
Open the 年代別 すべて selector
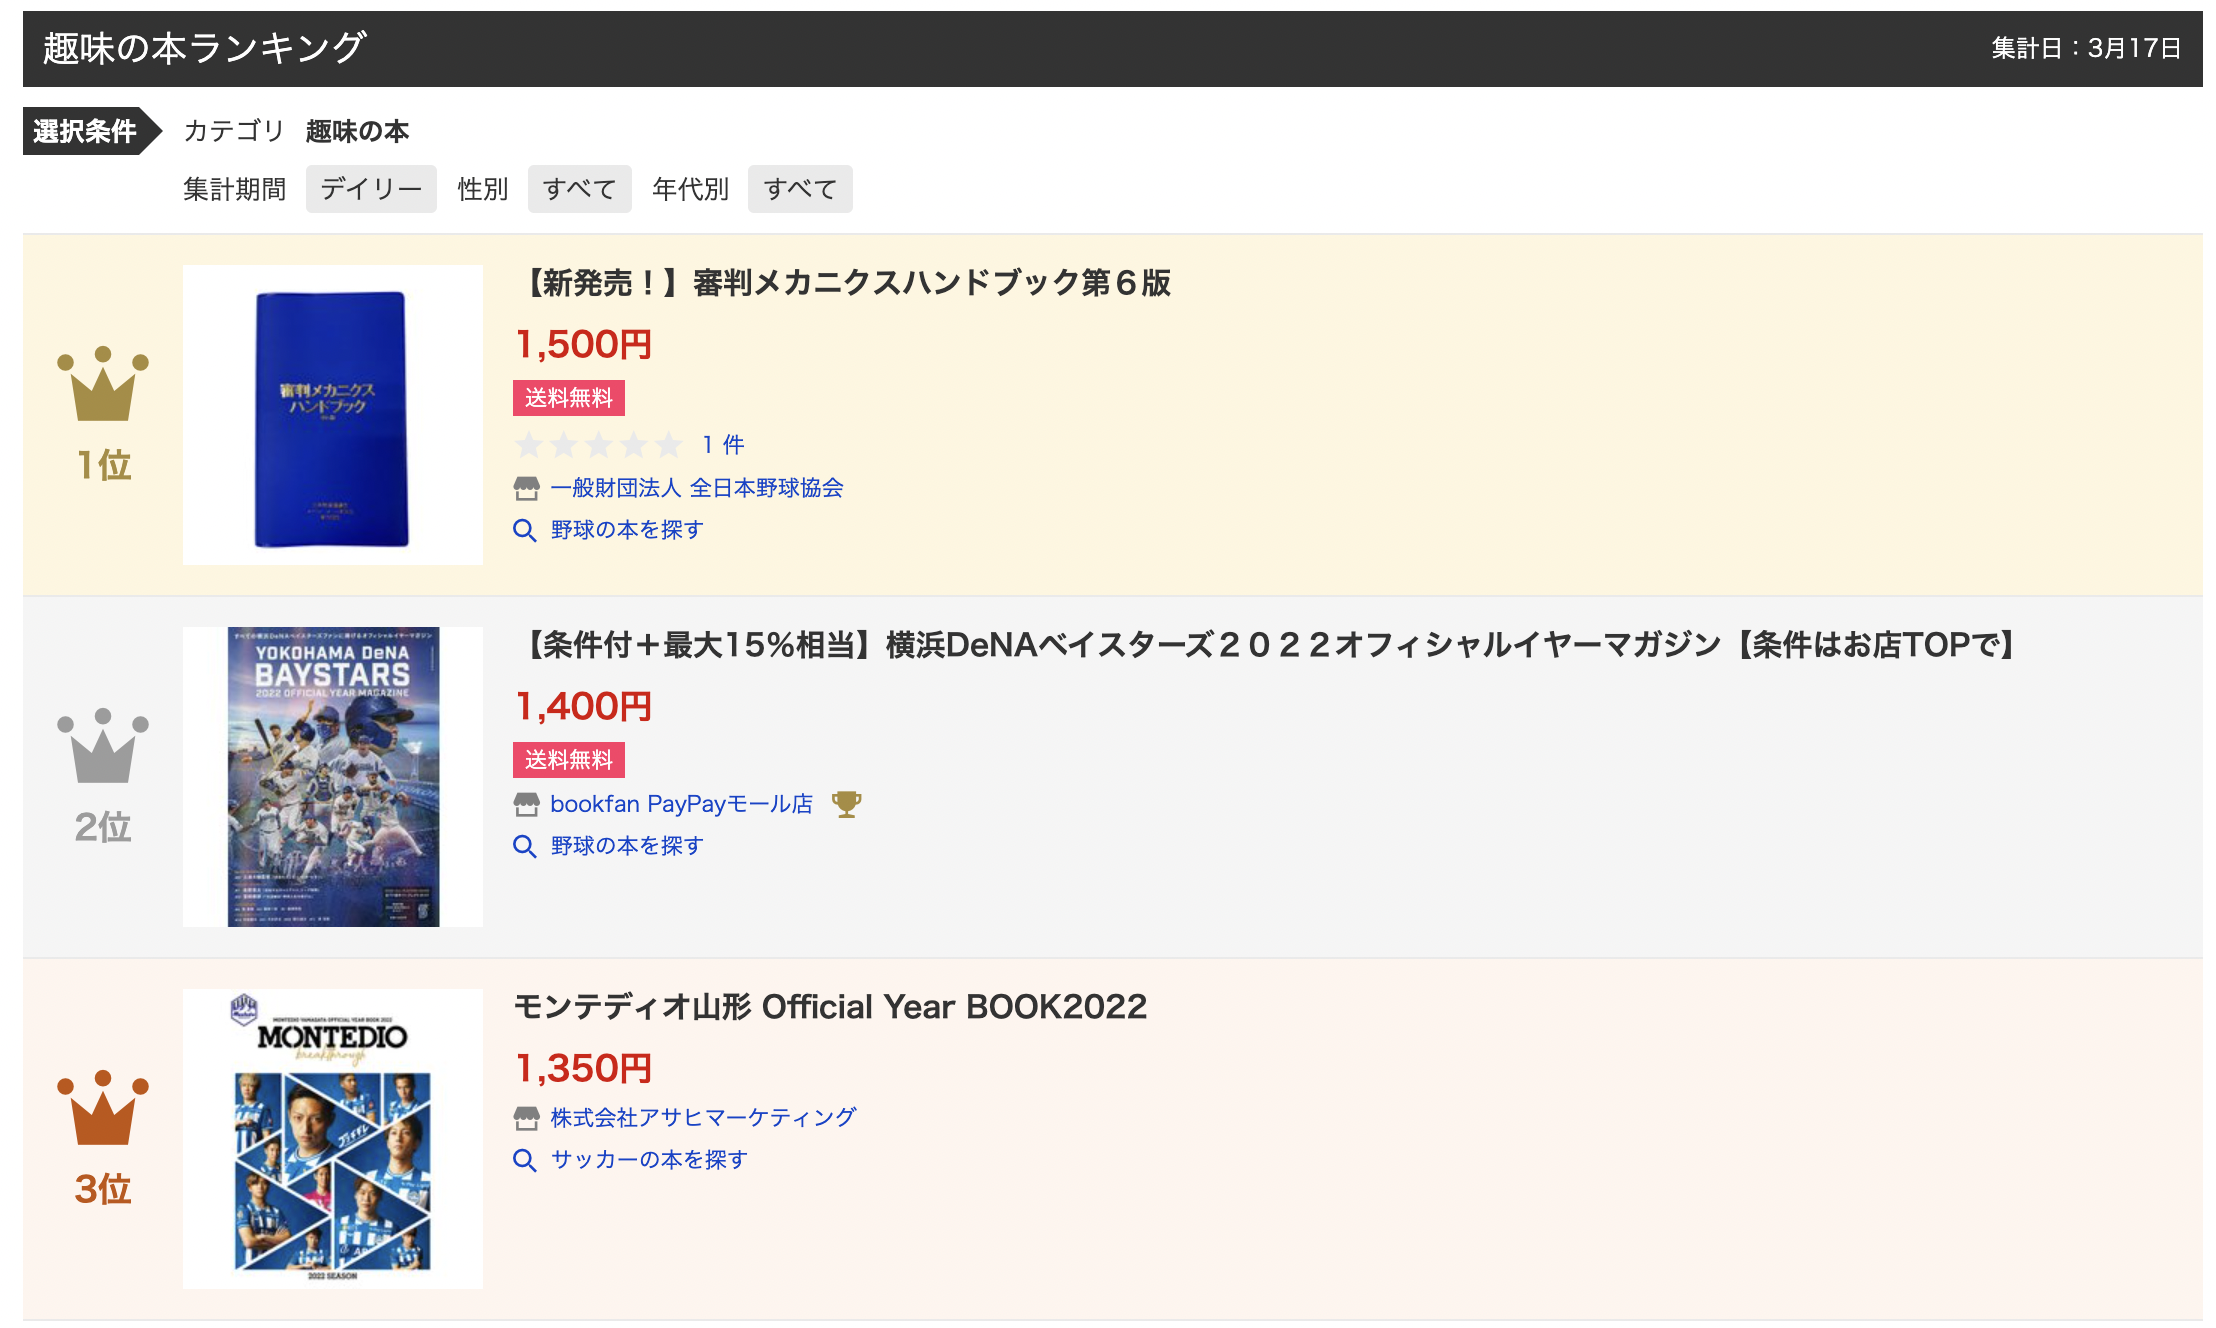799,189
